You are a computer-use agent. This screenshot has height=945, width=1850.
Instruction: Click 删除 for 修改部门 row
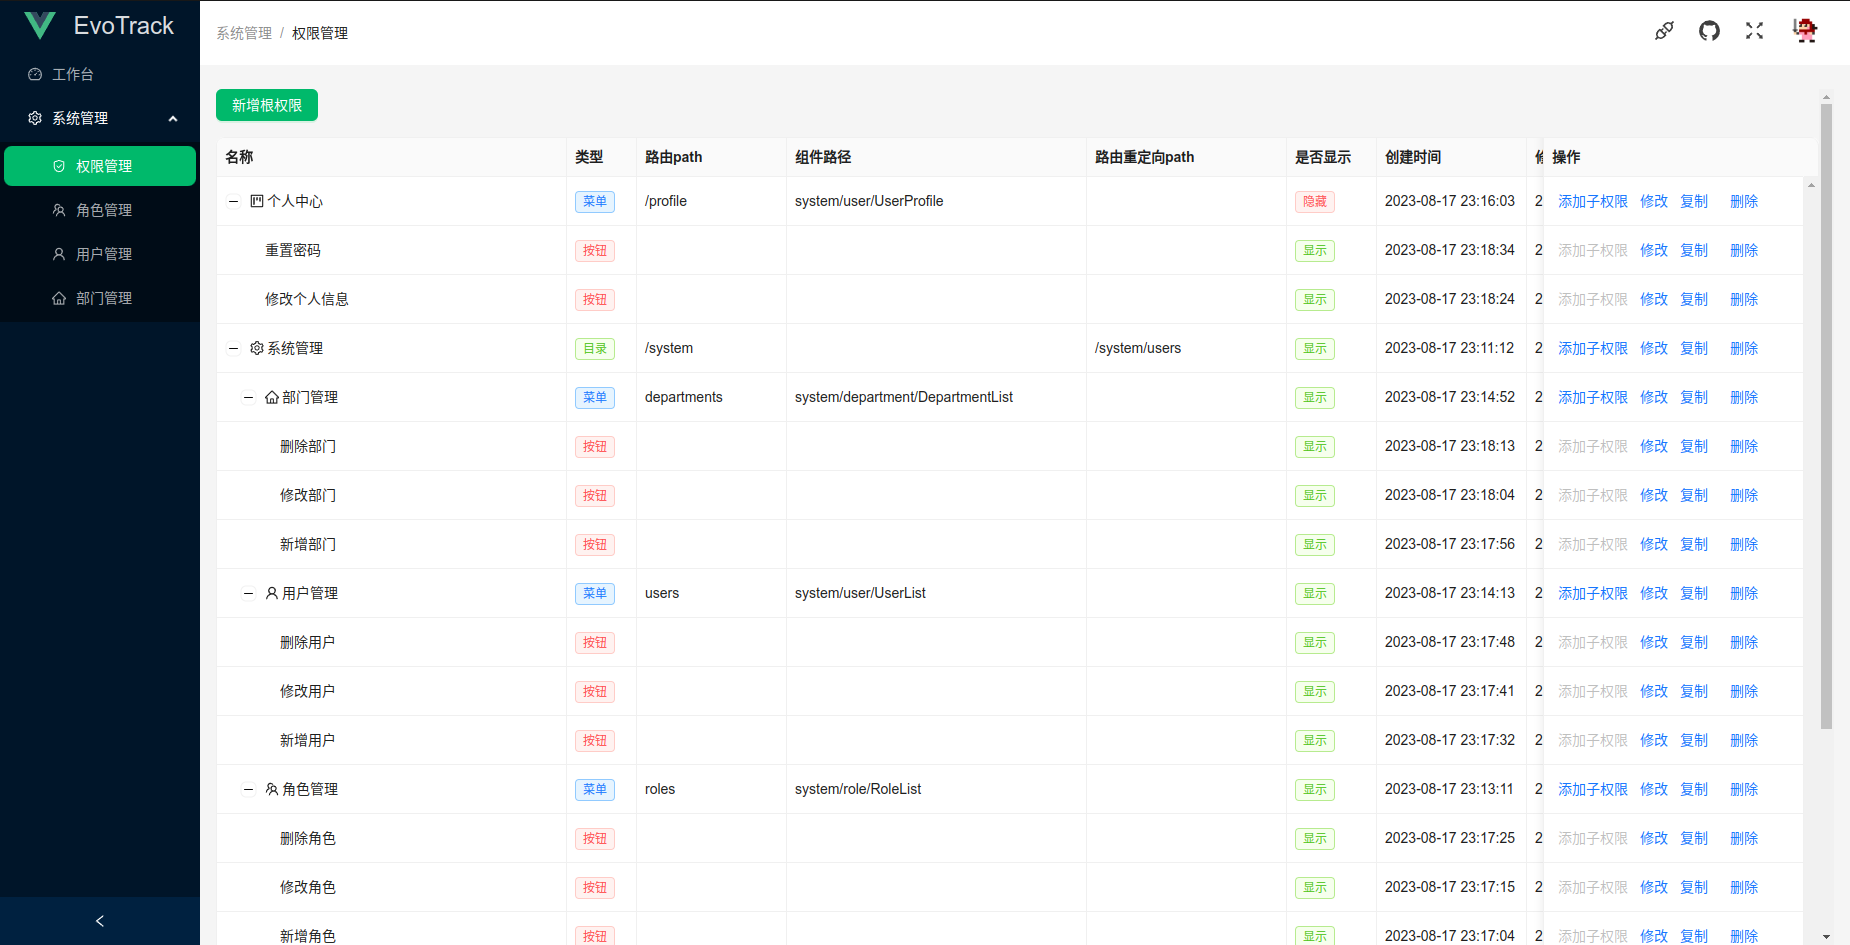1743,495
